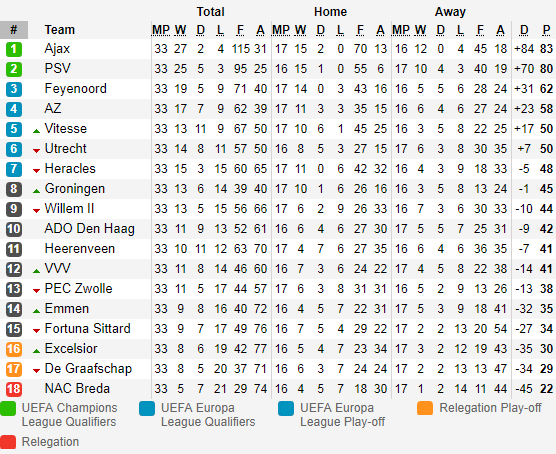Click the orange rank 16 badge for Excelsior
This screenshot has width=556, height=454.
(x=14, y=349)
